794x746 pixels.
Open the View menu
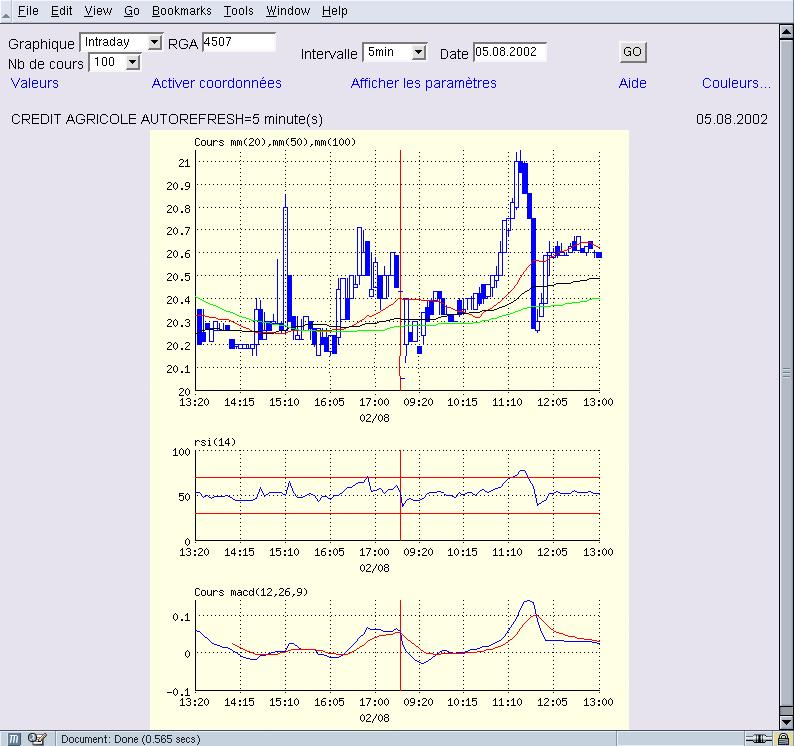[x=98, y=11]
